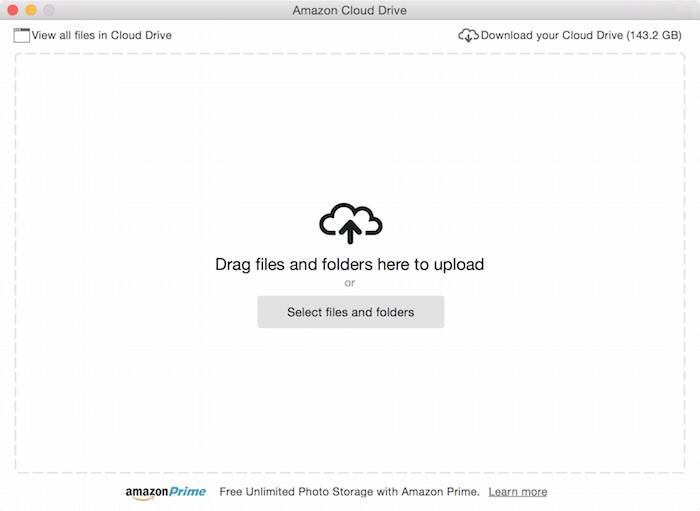Click the Drag files and folders text
The image size is (700, 511).
(x=350, y=264)
